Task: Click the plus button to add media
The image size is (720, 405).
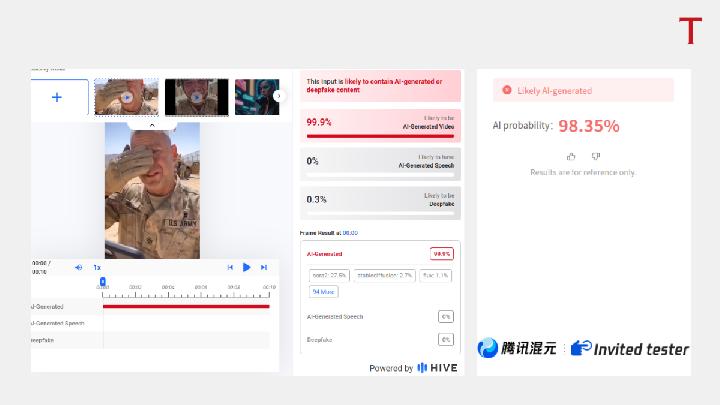Action: tap(57, 97)
